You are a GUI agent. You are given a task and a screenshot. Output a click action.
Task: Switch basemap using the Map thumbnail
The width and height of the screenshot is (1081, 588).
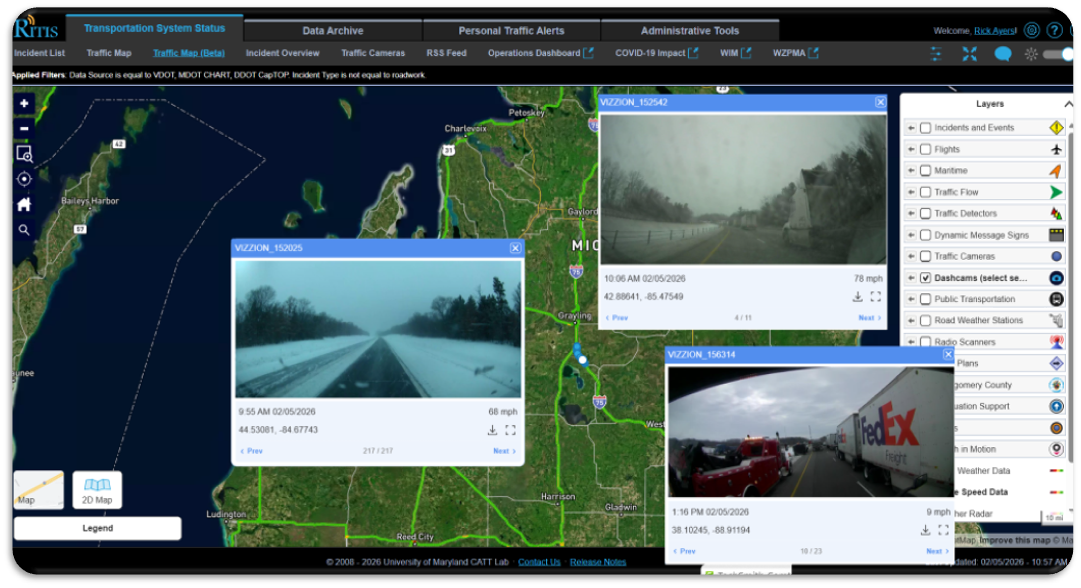click(x=38, y=490)
